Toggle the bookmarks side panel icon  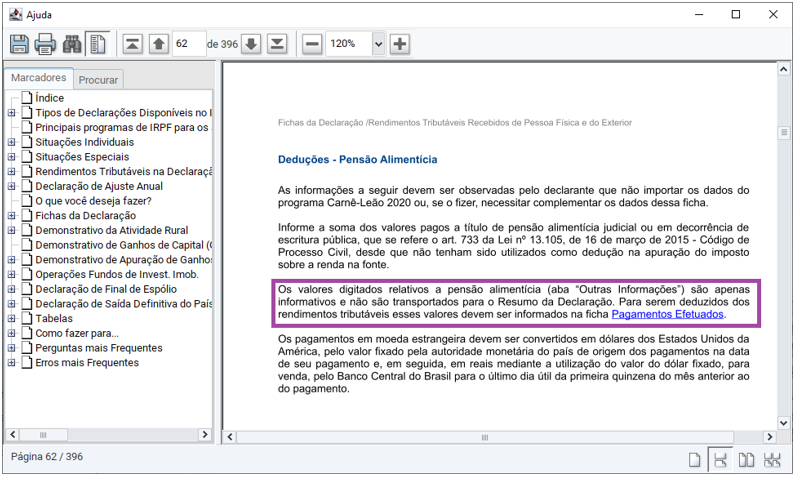(x=98, y=44)
